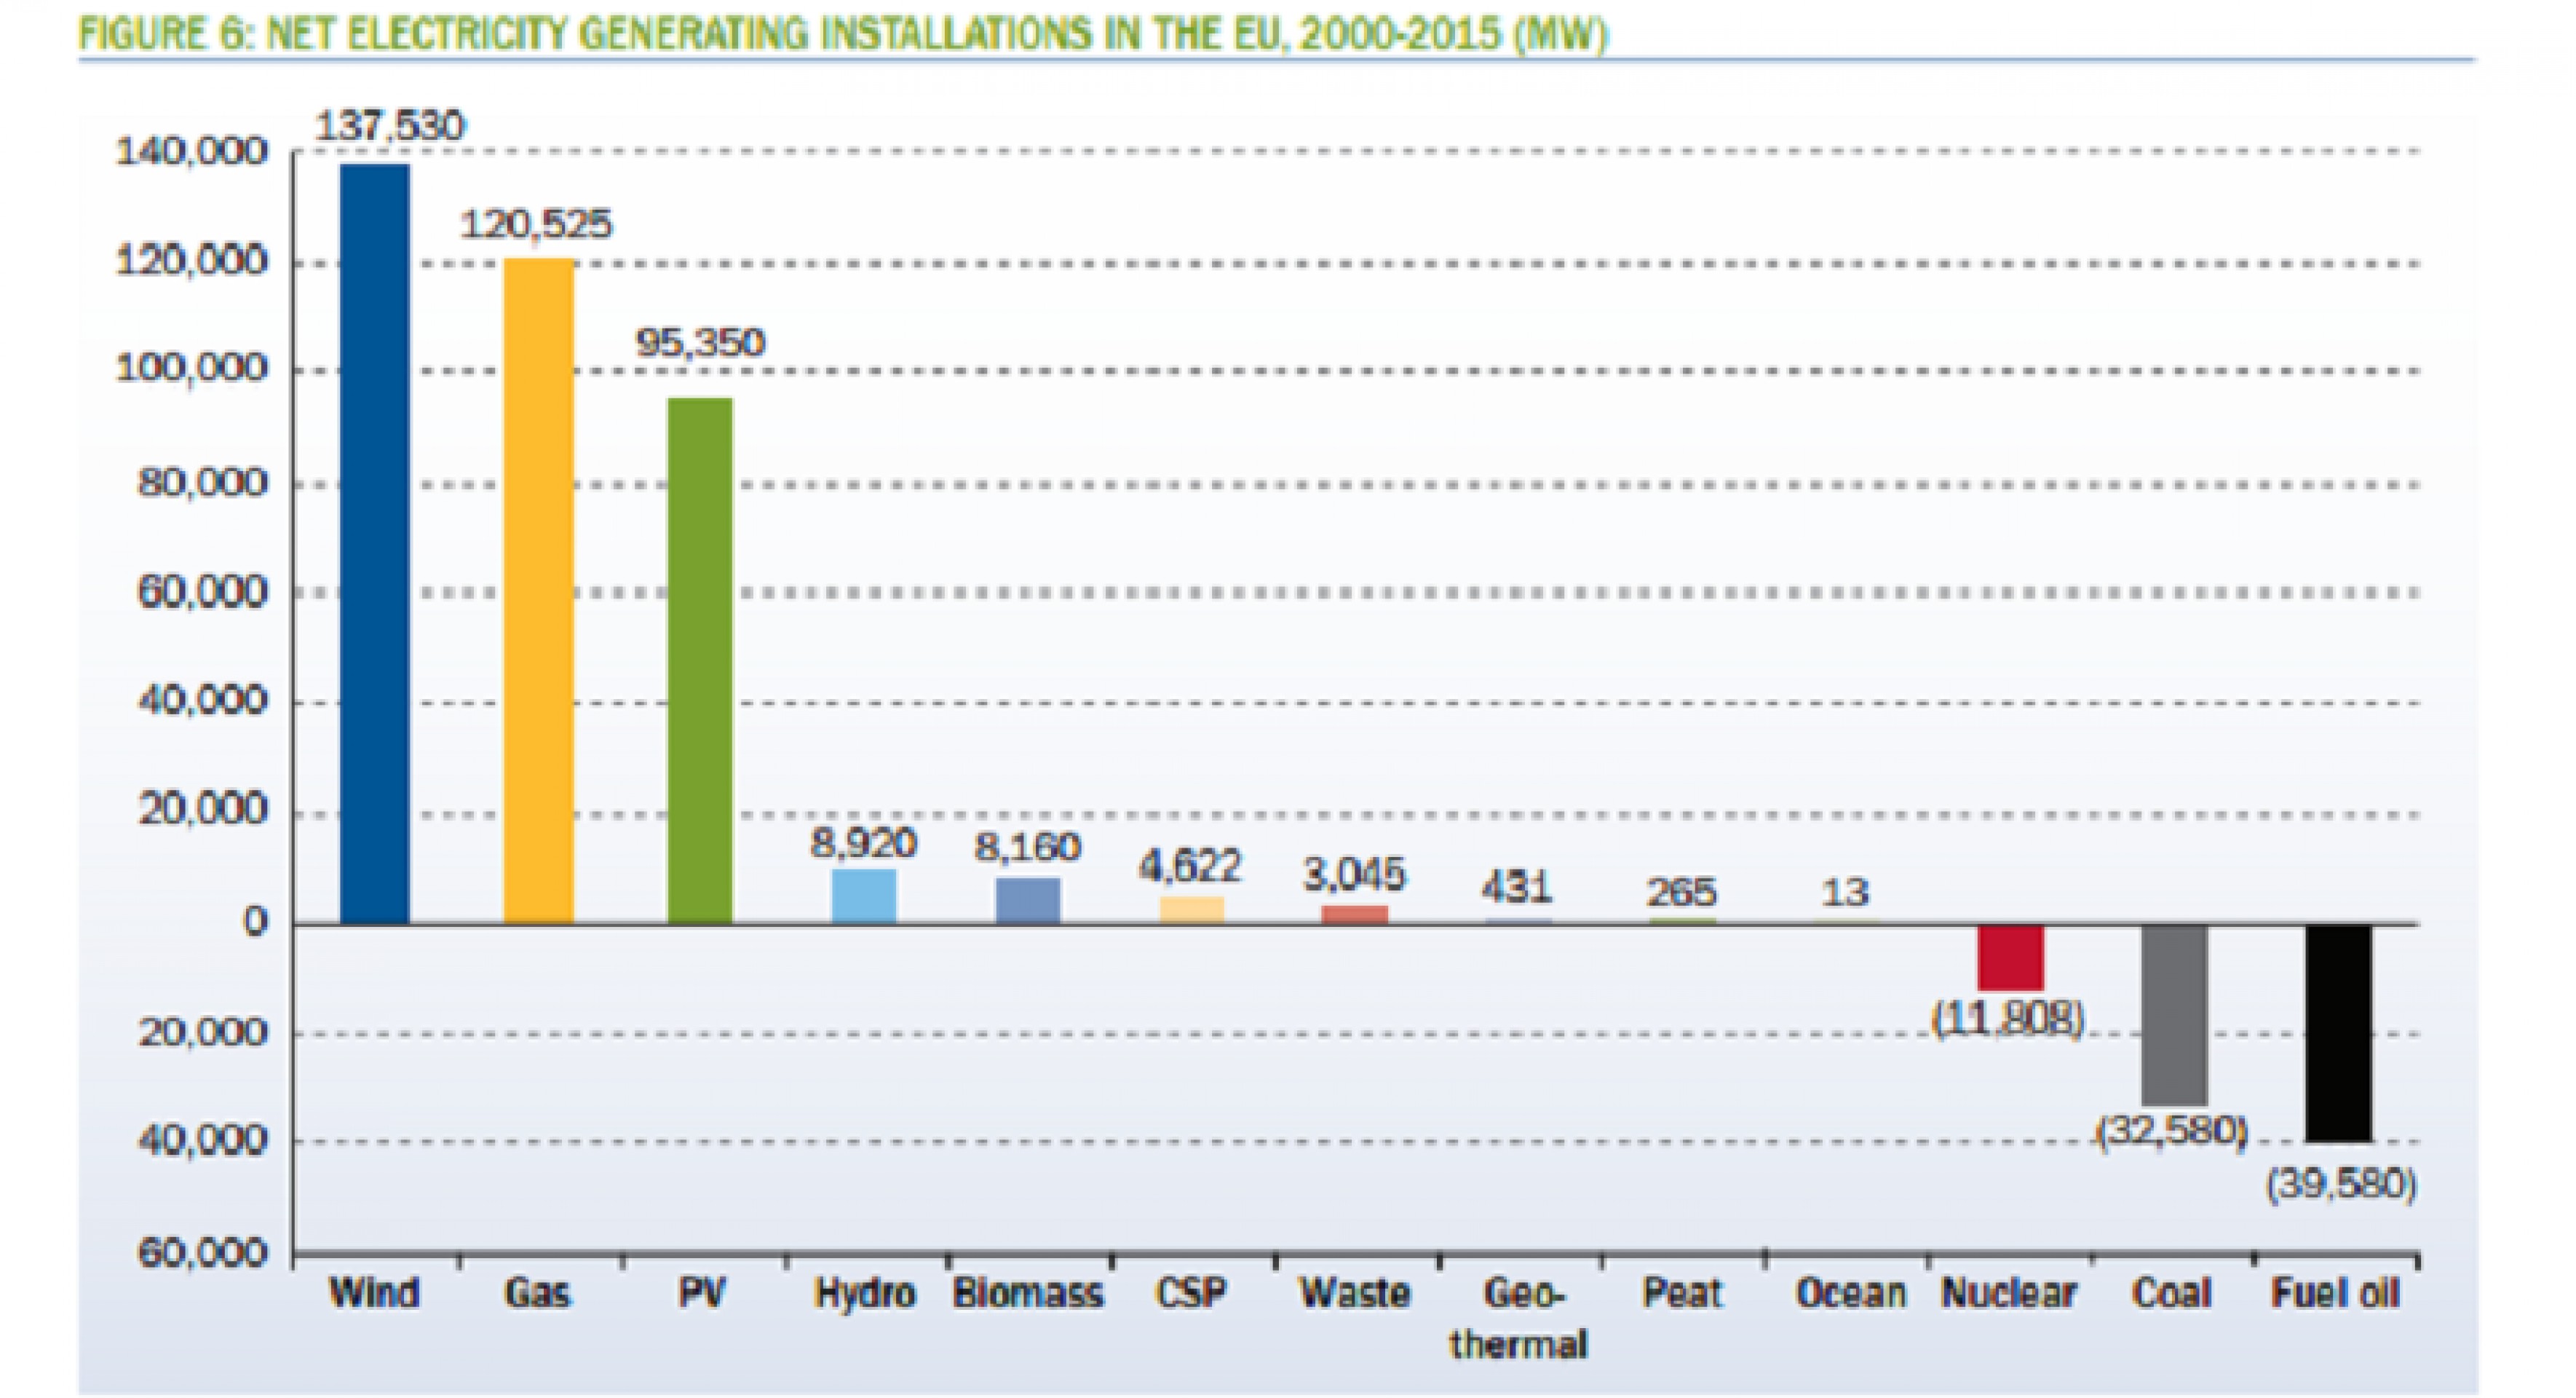Click the 137,530 value label

tap(390, 126)
